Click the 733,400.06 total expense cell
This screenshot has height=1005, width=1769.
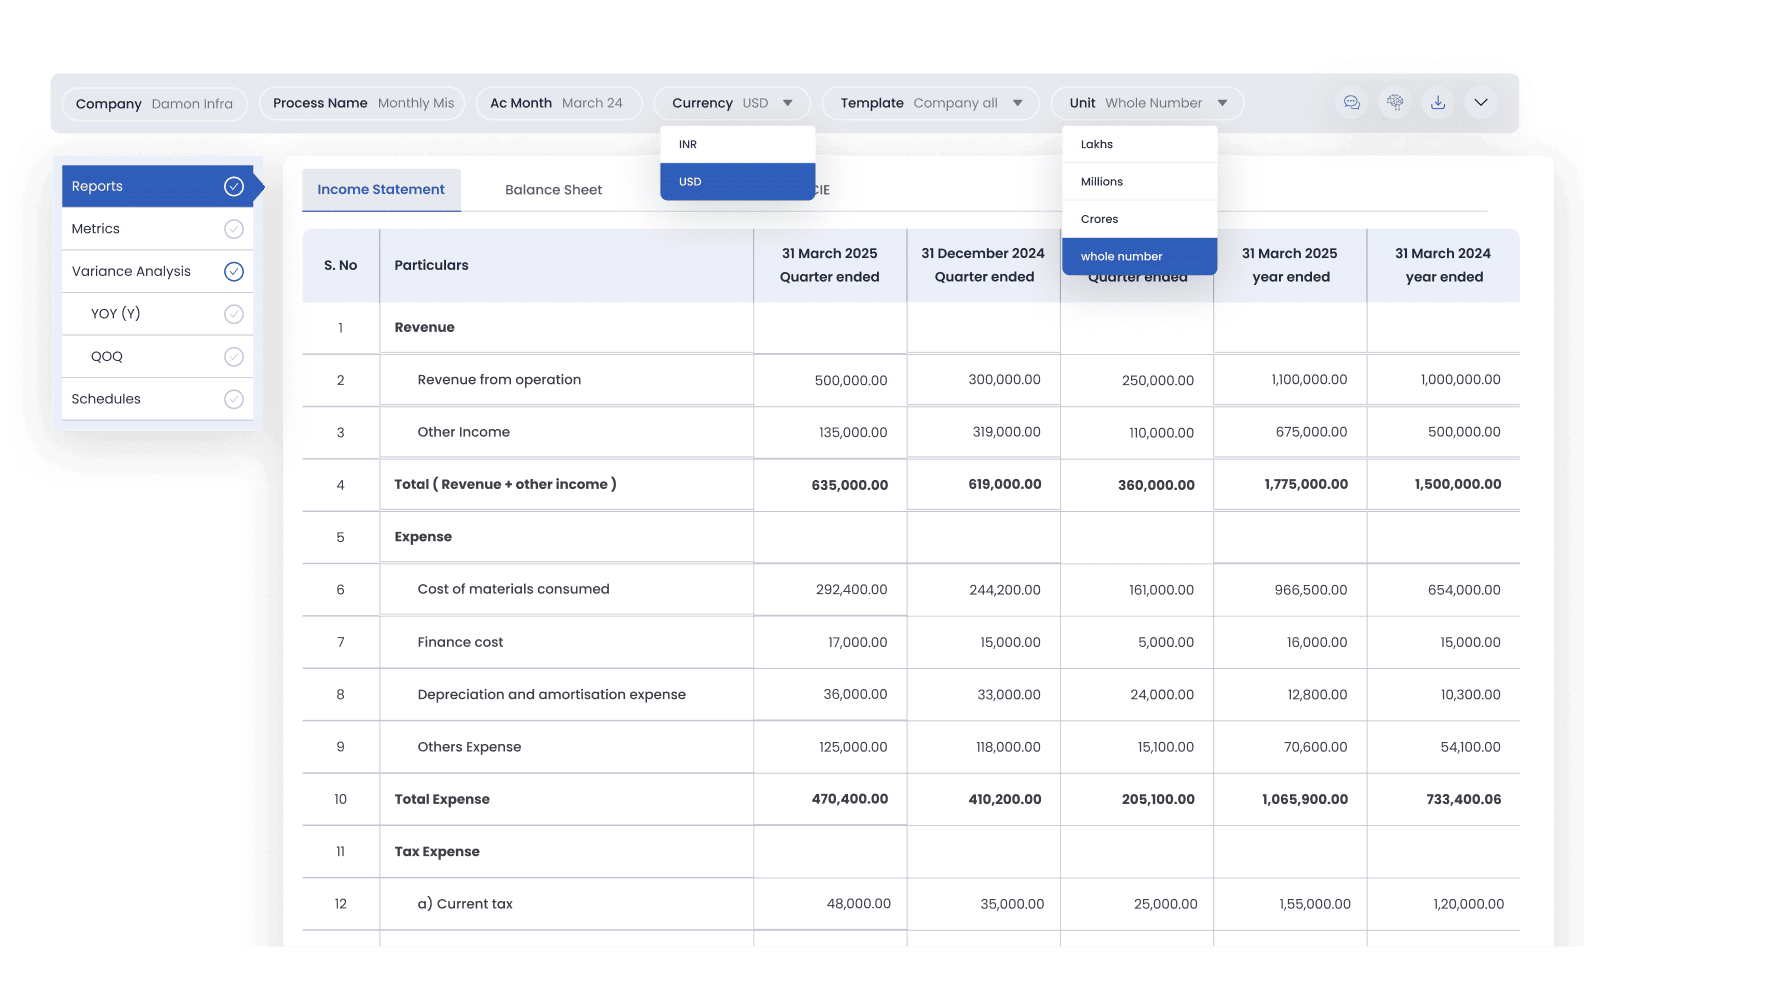[1444, 799]
